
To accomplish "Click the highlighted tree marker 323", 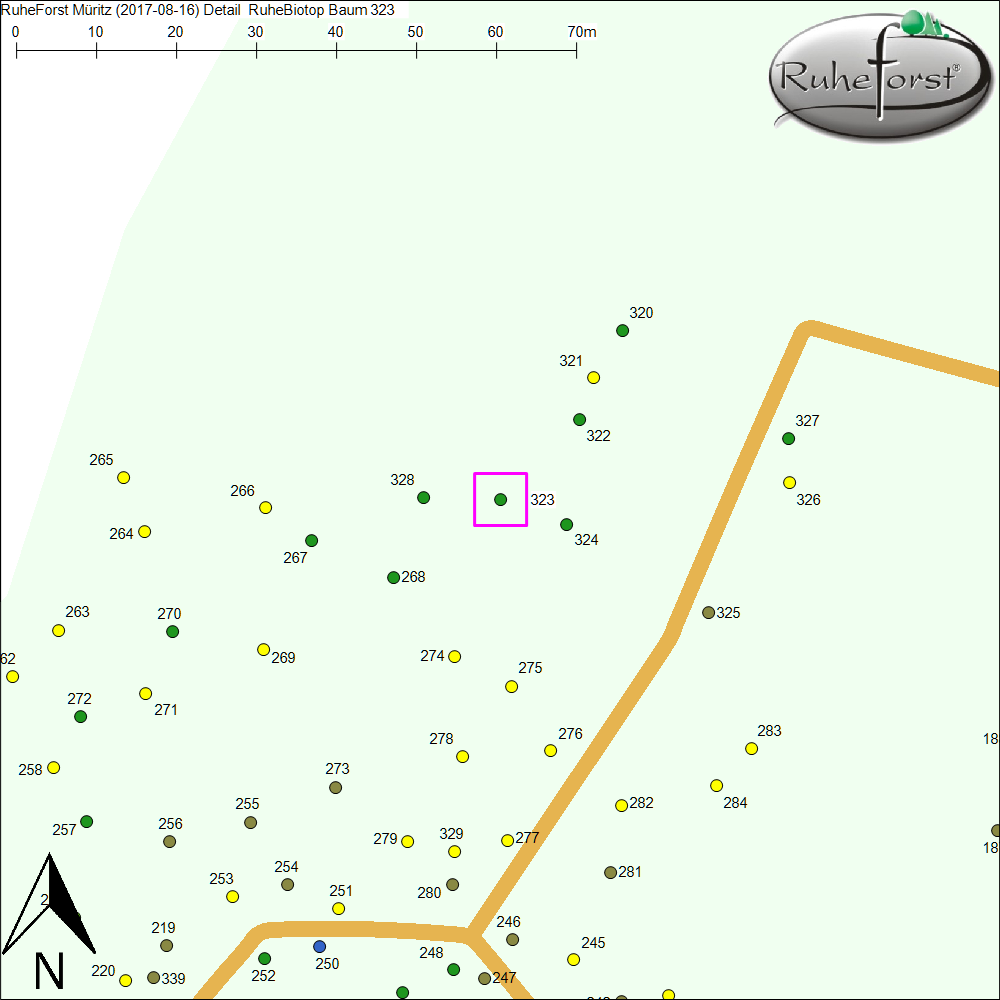I will [501, 499].
